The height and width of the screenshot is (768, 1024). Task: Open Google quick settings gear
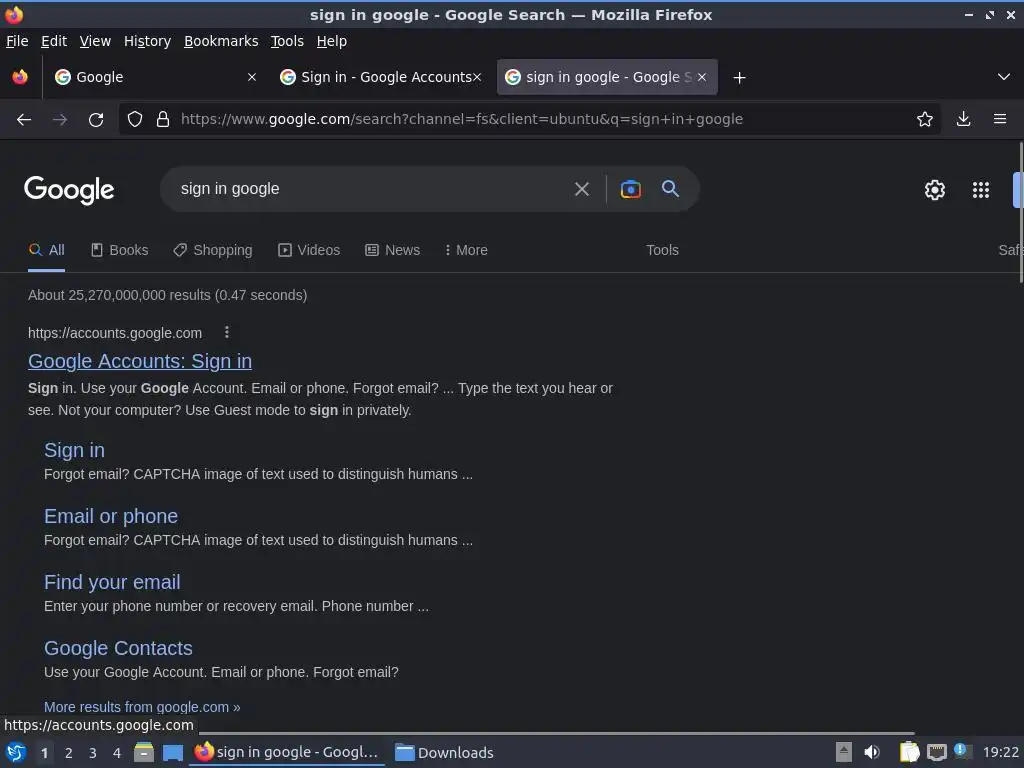(935, 190)
